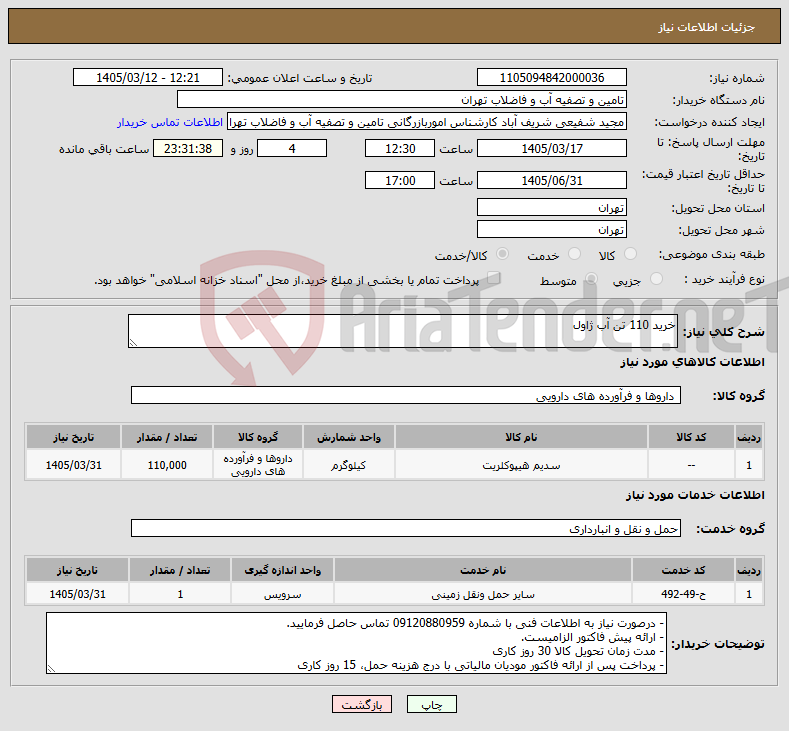Viewport: 789px width, 731px height.
Task: Open the اطلاعات تماس خریدار link
Action: [x=170, y=122]
